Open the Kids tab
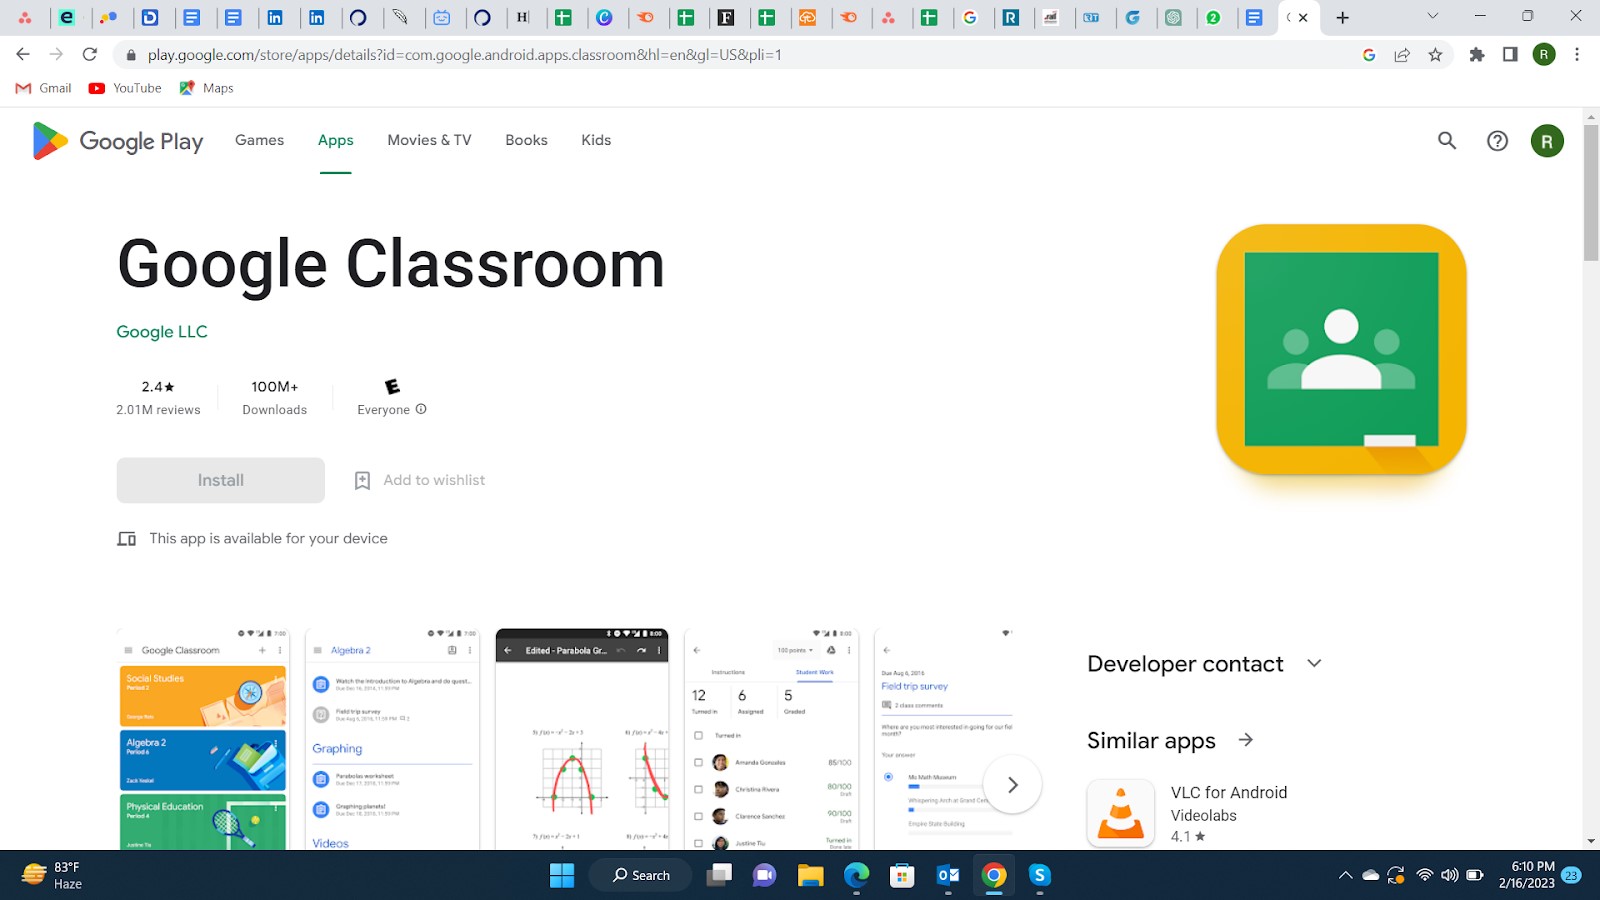The image size is (1600, 900). point(595,140)
